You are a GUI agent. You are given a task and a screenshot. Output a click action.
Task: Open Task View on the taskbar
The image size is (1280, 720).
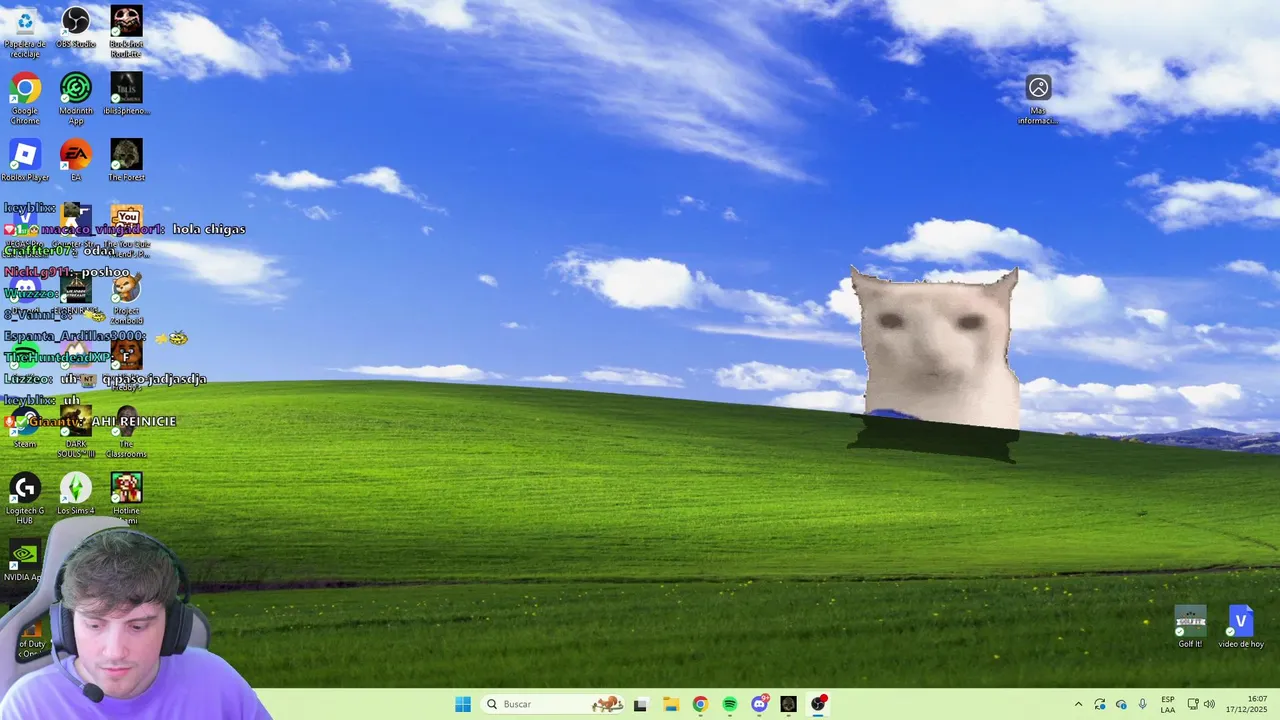pos(640,704)
